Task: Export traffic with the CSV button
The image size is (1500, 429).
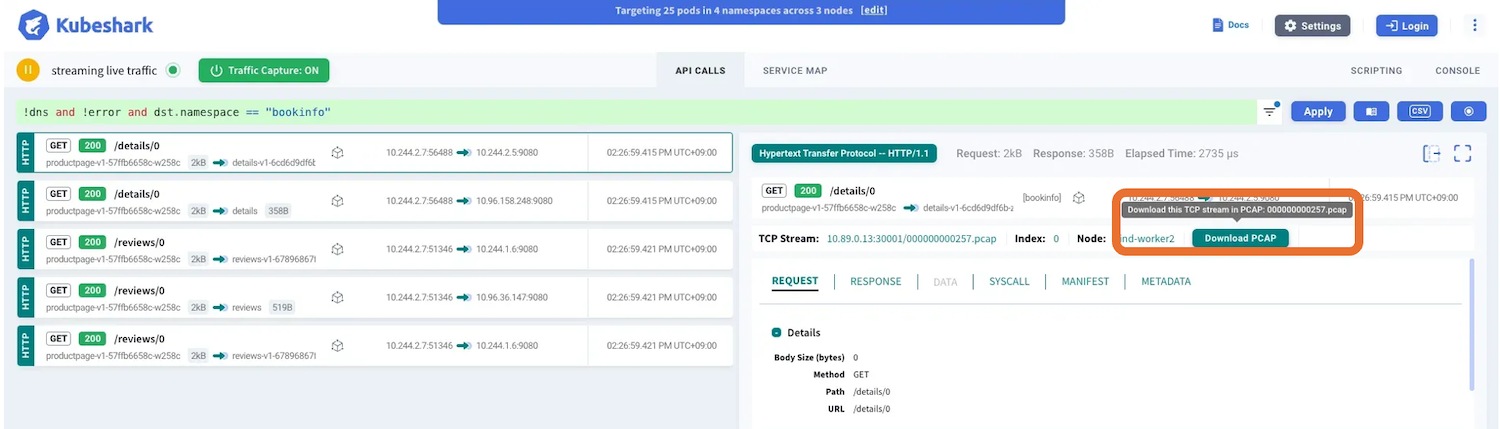Action: point(1419,112)
